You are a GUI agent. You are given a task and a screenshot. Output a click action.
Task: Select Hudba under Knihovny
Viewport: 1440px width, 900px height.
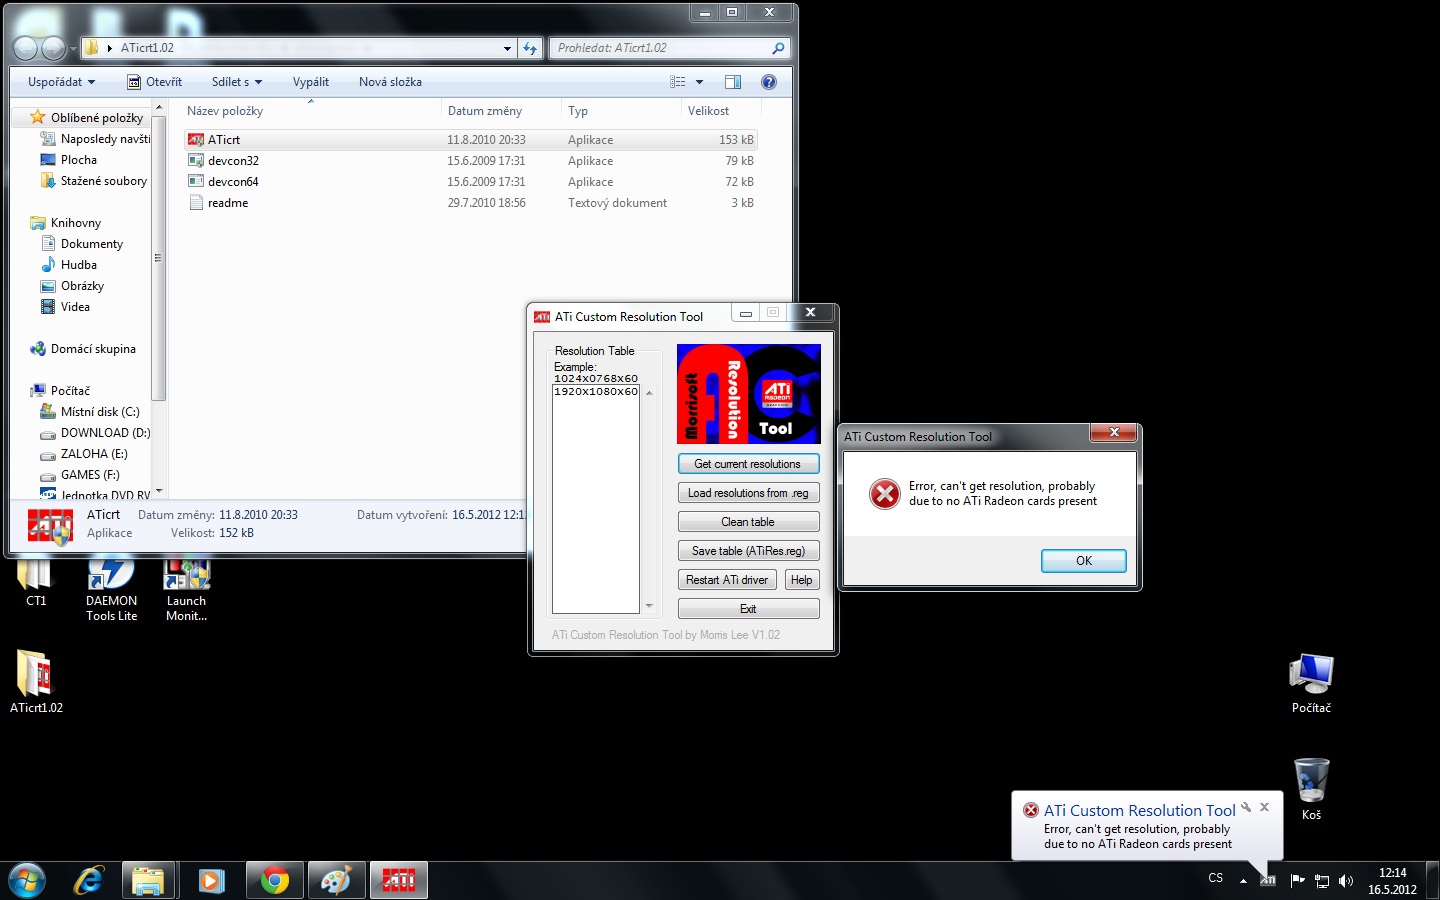69,265
